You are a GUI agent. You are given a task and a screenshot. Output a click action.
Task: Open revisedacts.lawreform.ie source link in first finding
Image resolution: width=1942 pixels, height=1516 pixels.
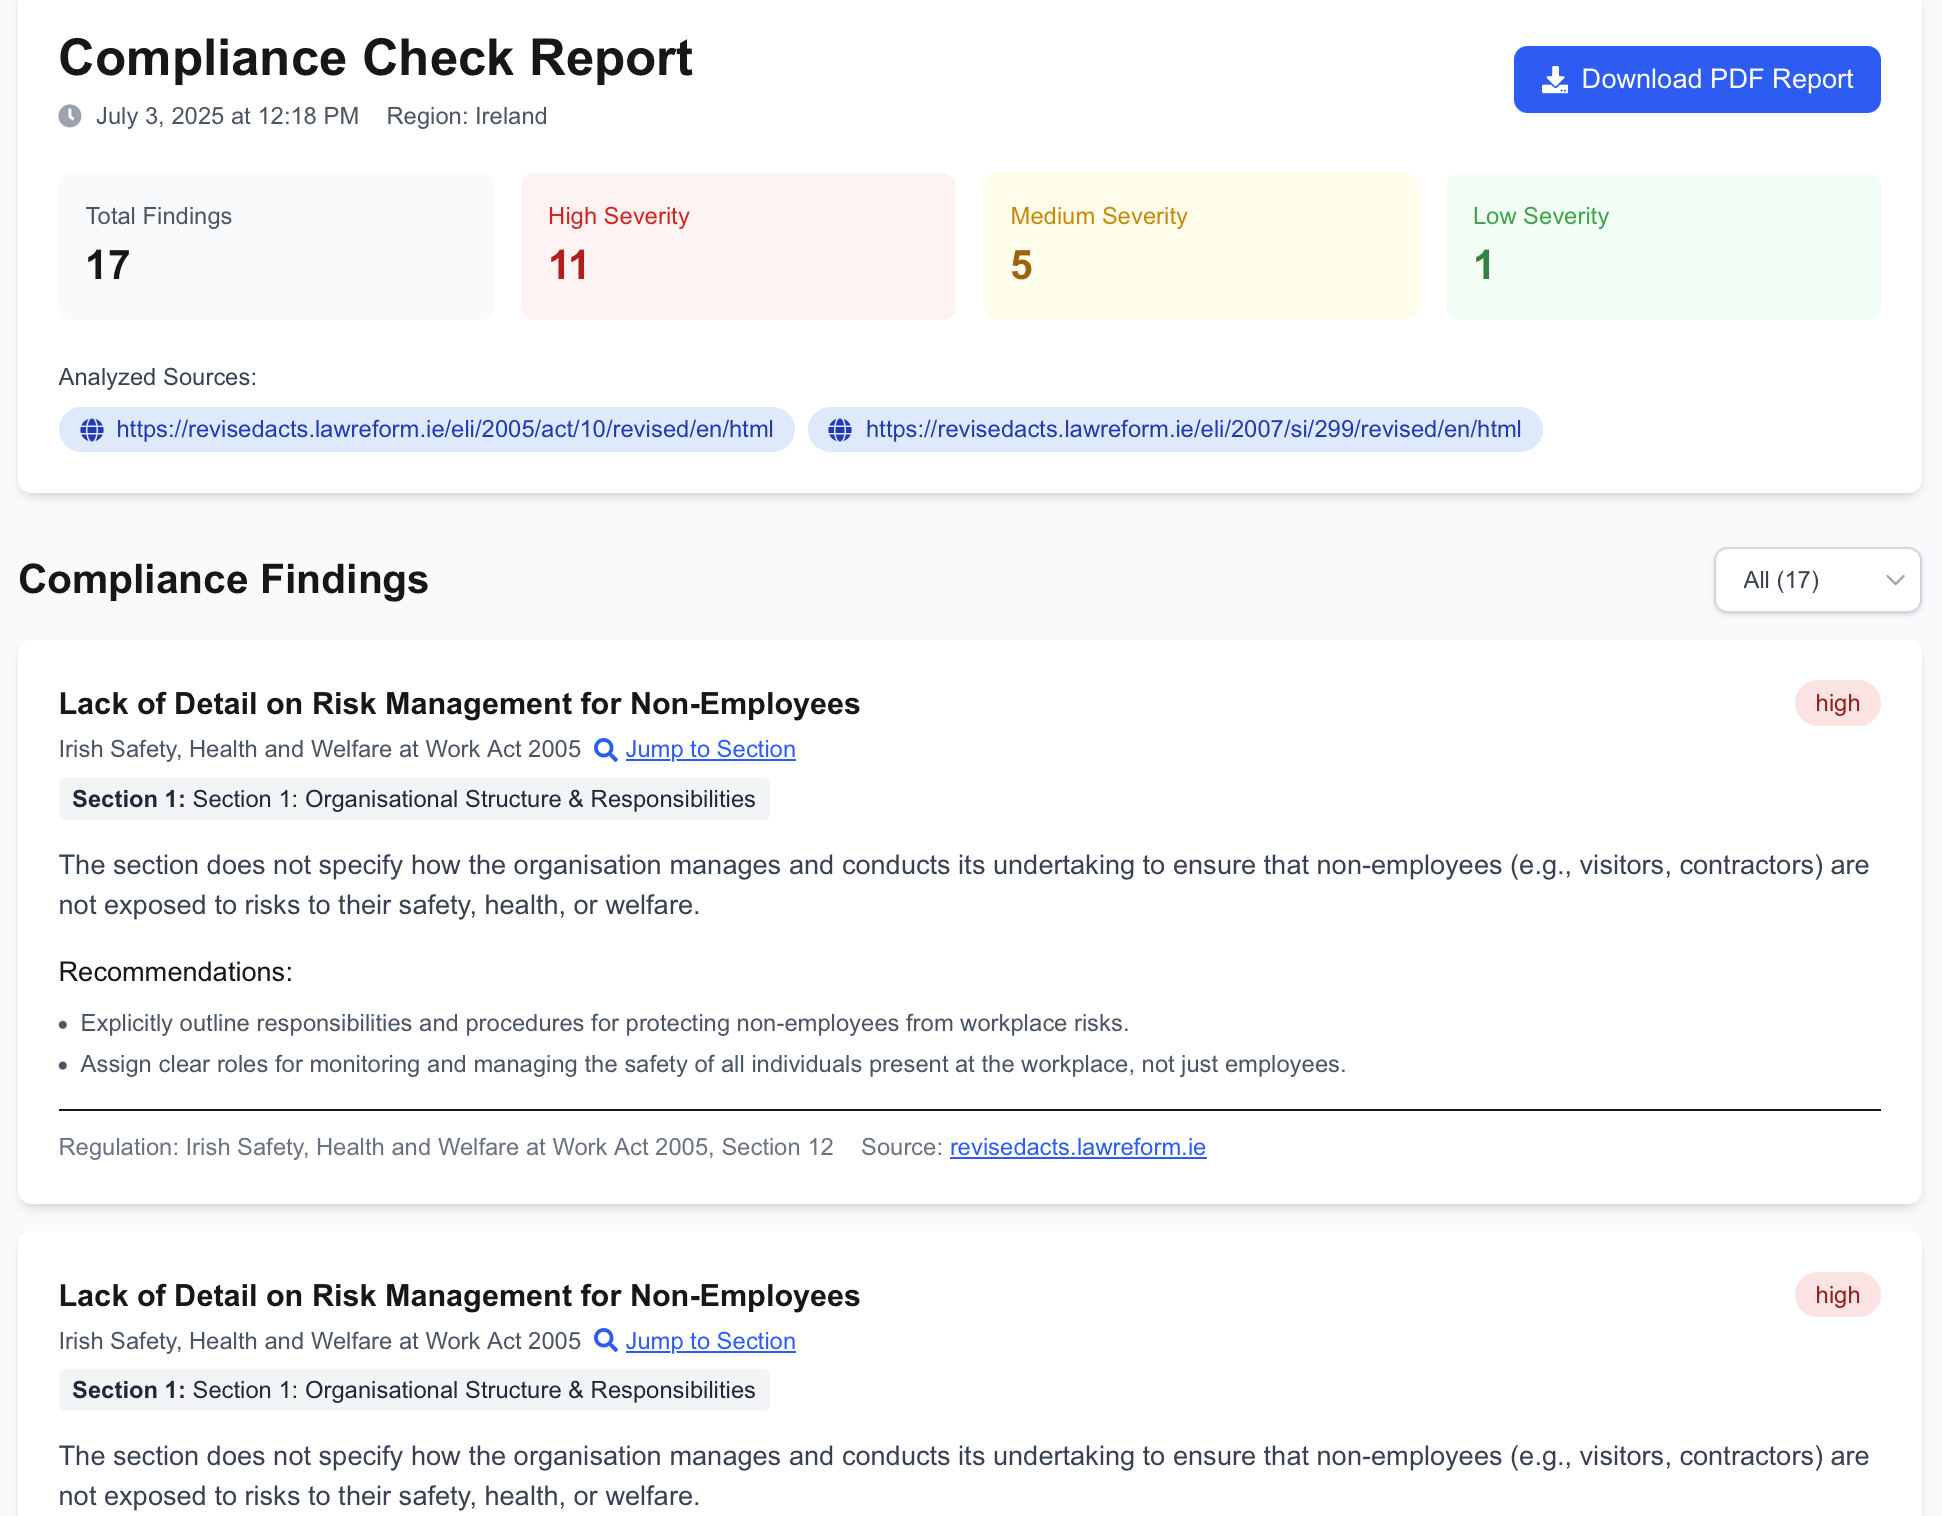[1078, 1147]
